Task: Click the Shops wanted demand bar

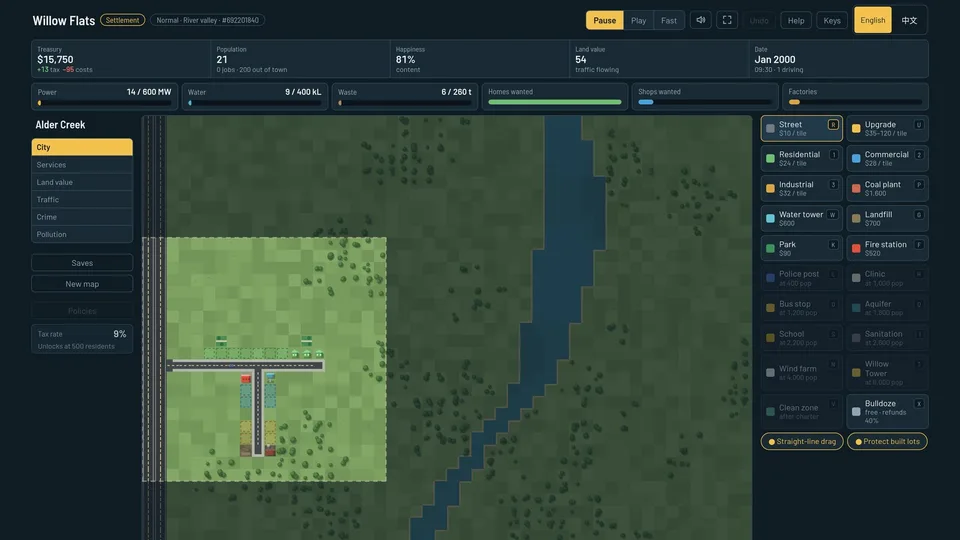Action: click(x=705, y=97)
